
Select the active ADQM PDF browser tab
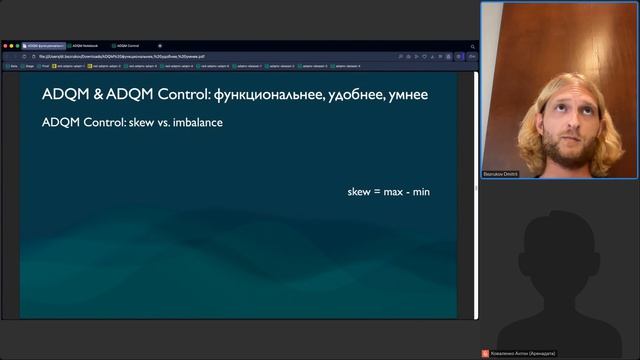[43, 46]
